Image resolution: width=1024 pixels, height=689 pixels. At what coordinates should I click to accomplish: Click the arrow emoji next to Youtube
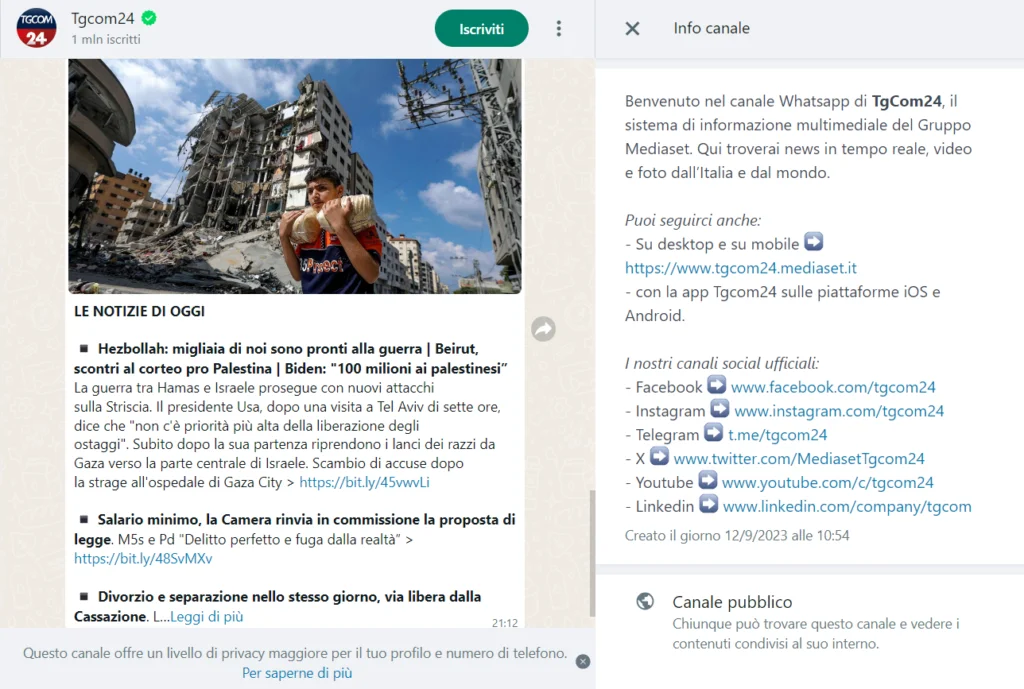708,481
